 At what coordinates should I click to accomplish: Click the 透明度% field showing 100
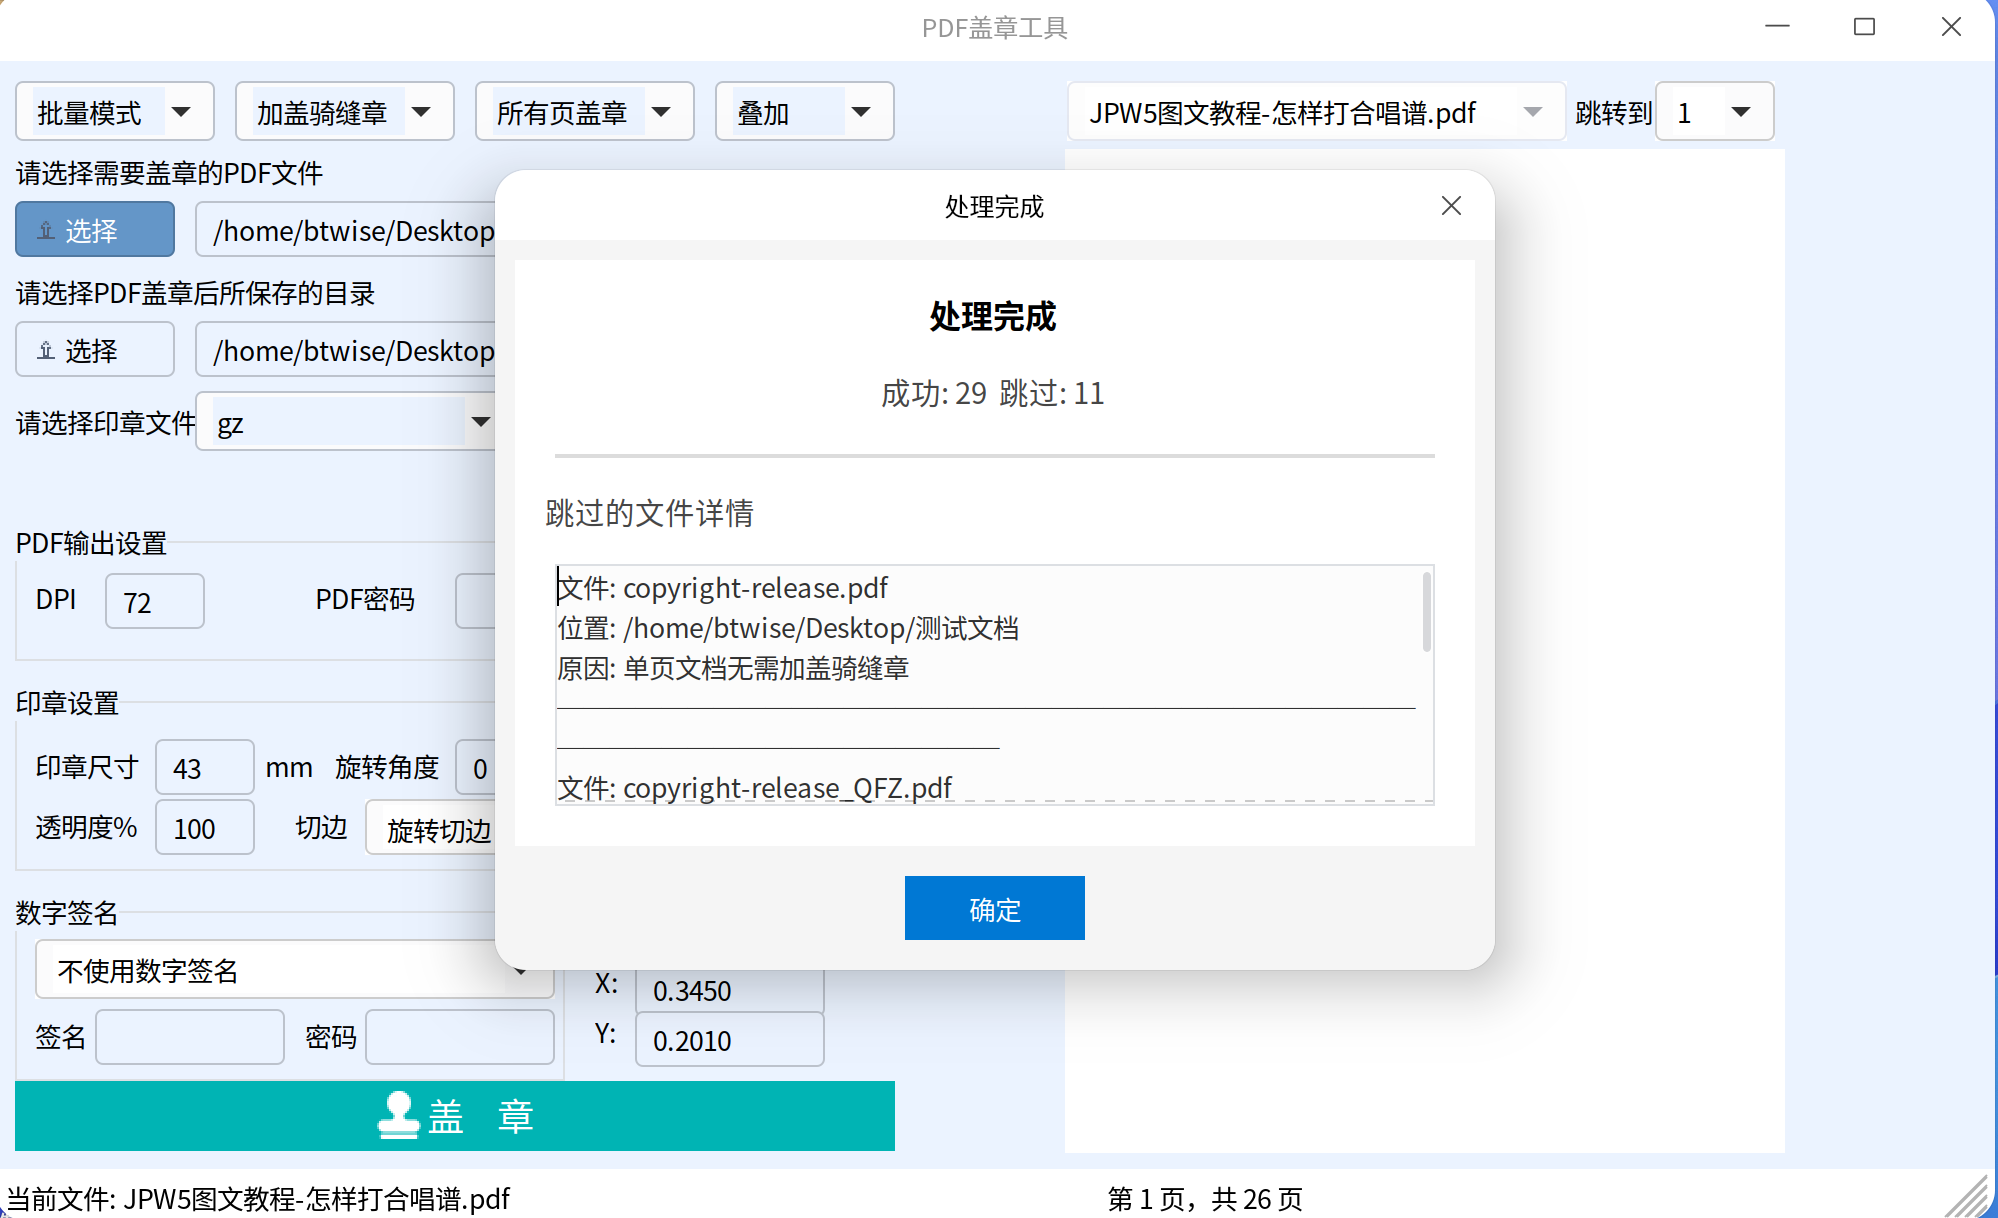(205, 827)
